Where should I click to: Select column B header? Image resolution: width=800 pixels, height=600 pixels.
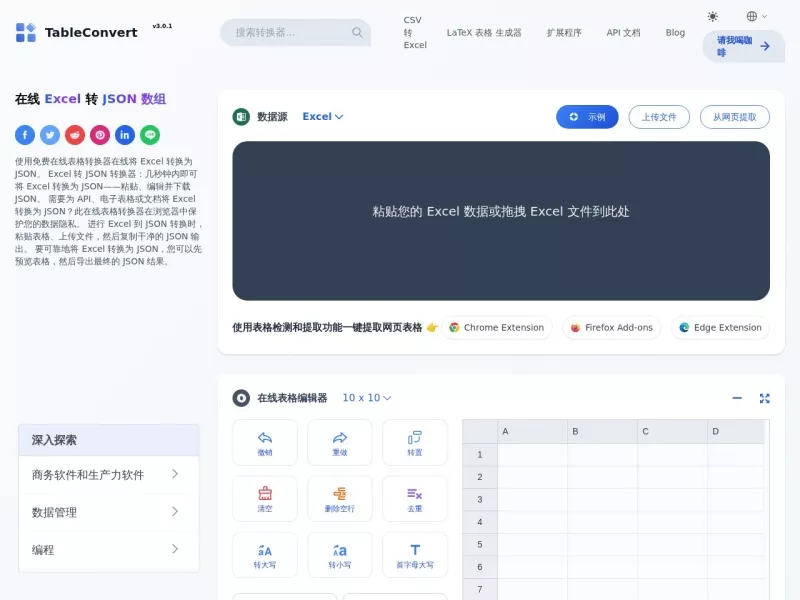click(602, 432)
